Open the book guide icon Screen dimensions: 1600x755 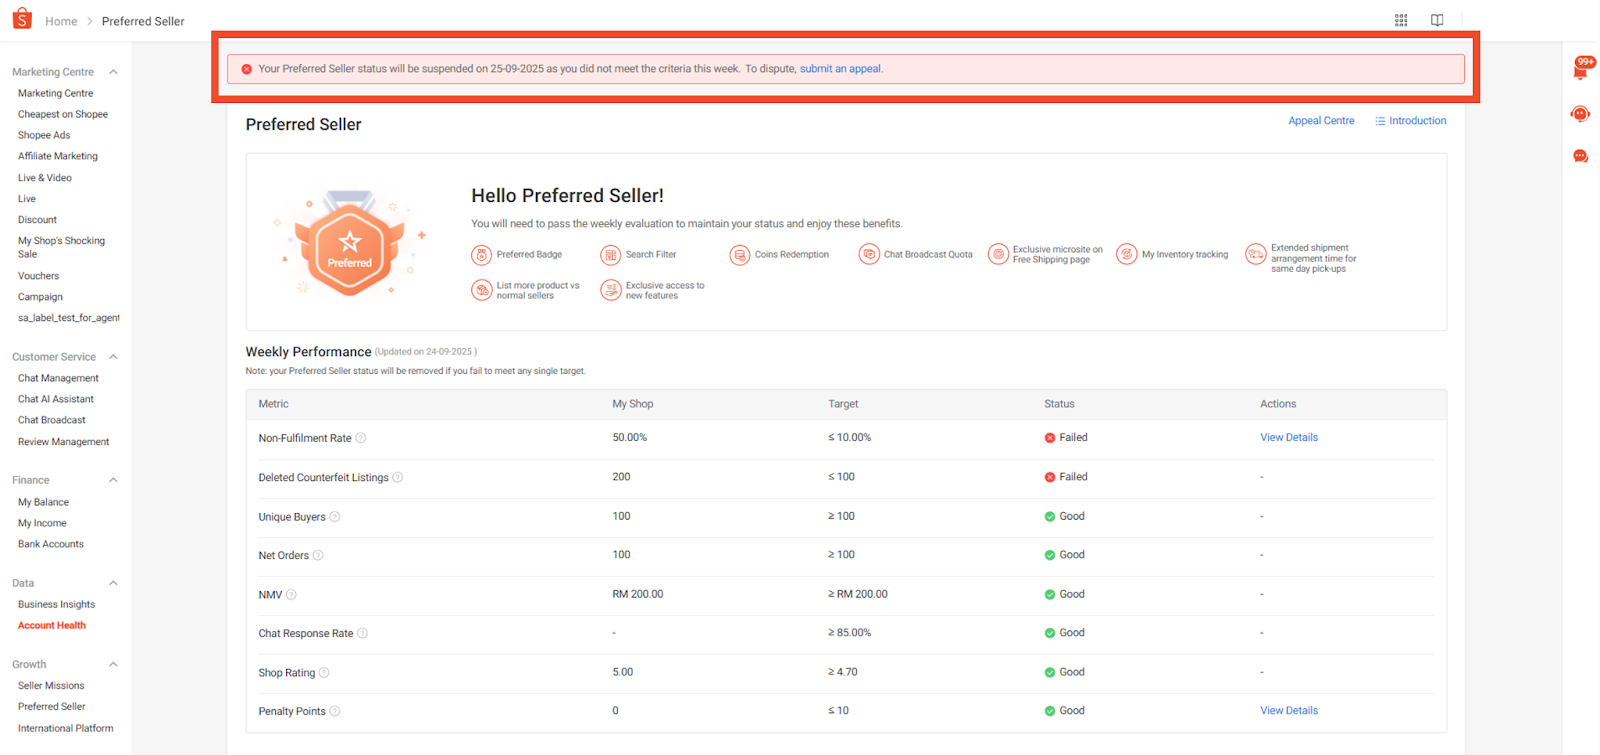tap(1437, 20)
